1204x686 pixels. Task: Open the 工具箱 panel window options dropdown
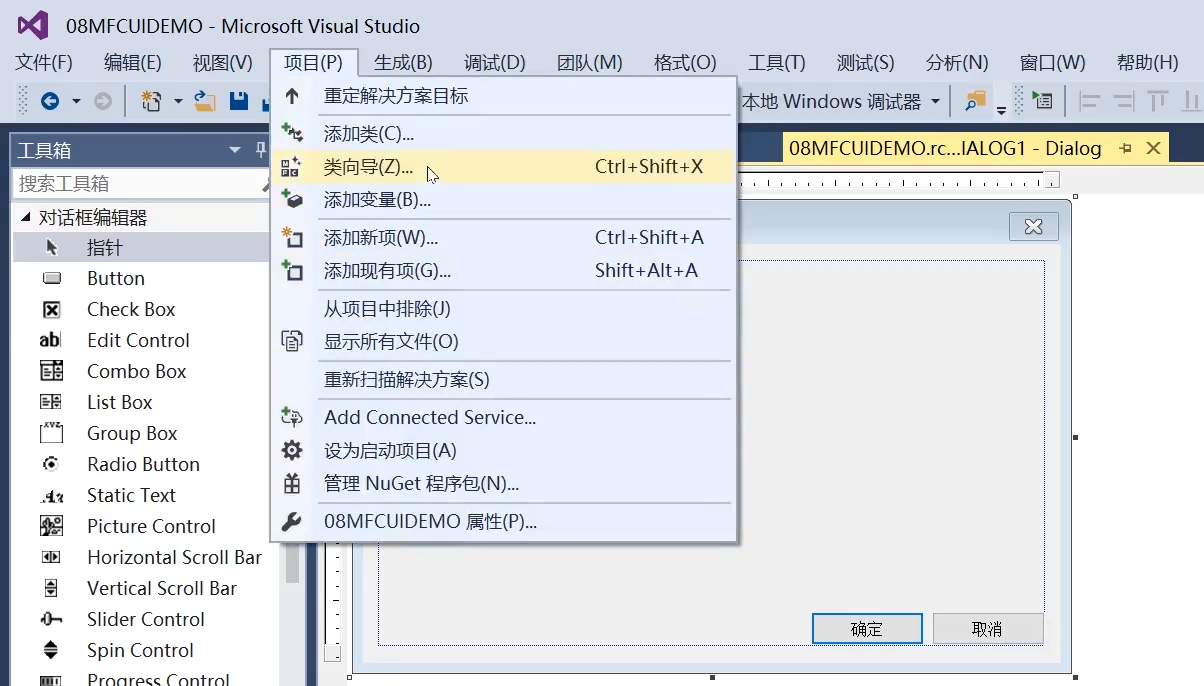click(x=235, y=150)
